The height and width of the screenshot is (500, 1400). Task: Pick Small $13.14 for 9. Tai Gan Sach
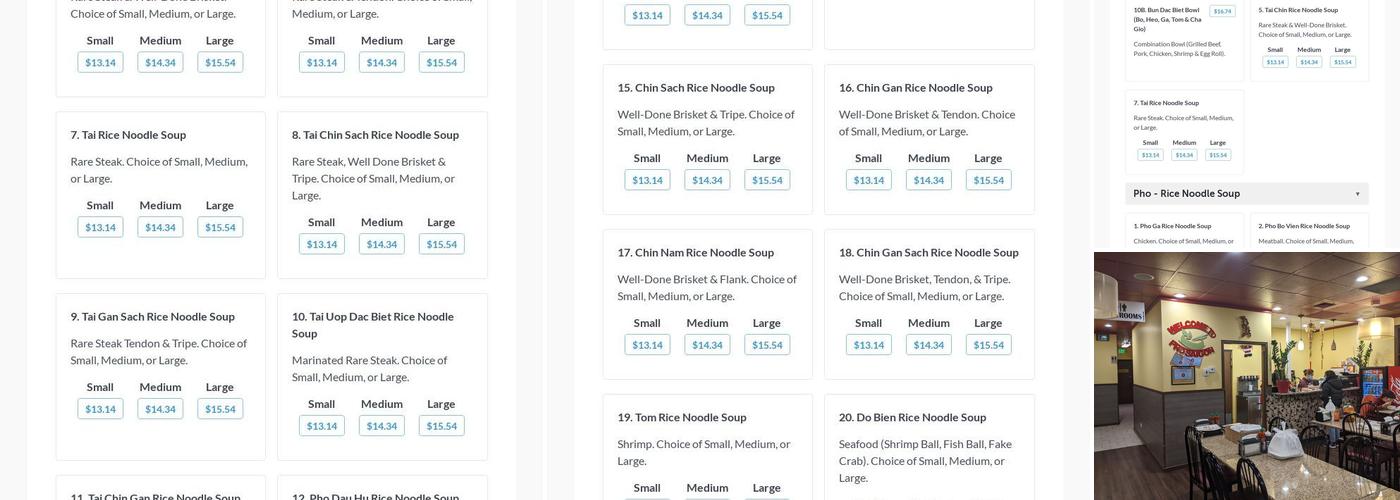[x=100, y=409]
